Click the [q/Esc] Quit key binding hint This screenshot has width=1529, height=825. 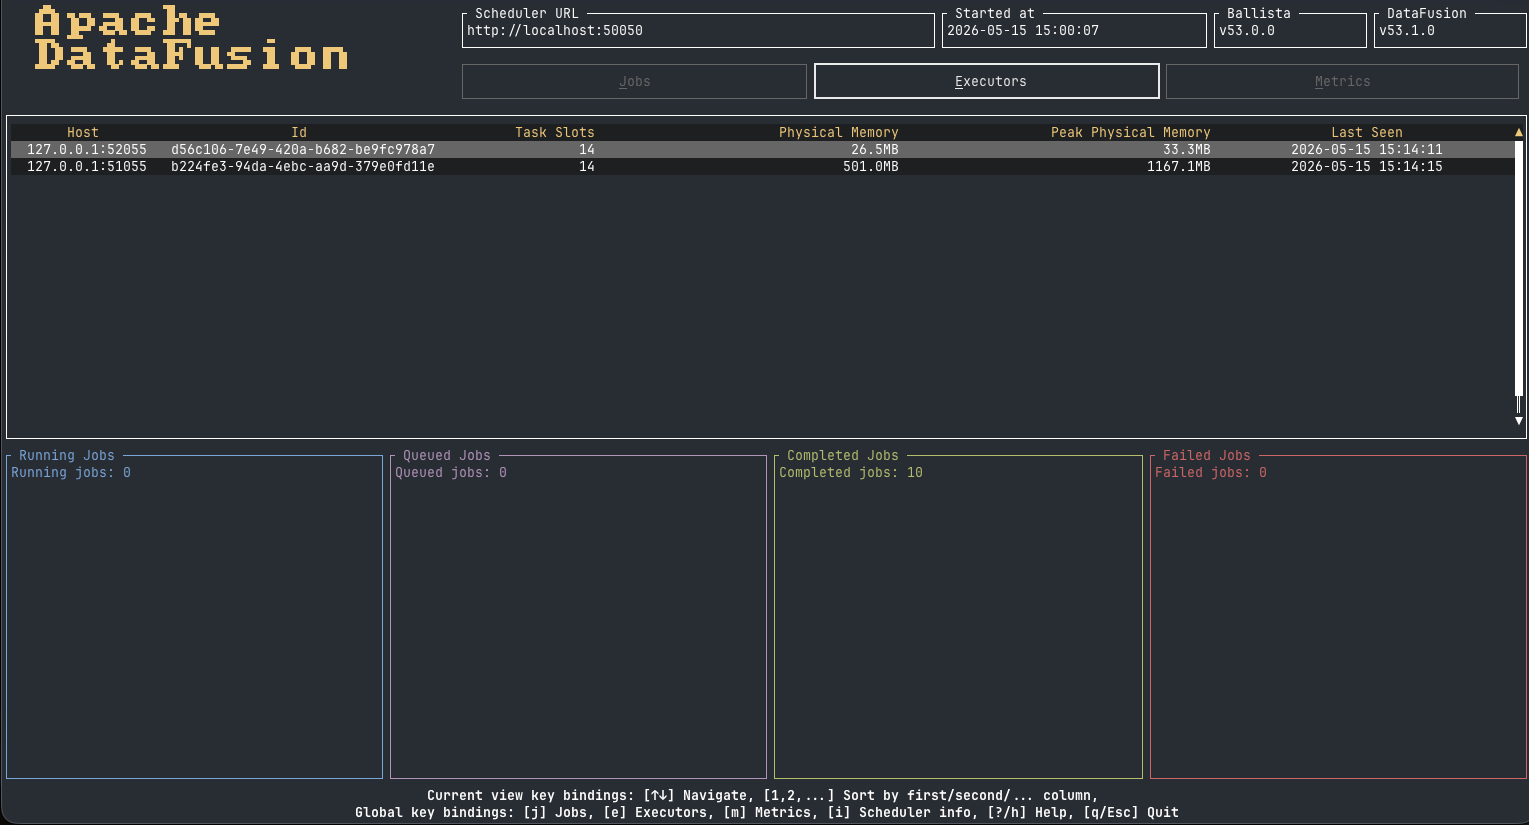(1131, 812)
